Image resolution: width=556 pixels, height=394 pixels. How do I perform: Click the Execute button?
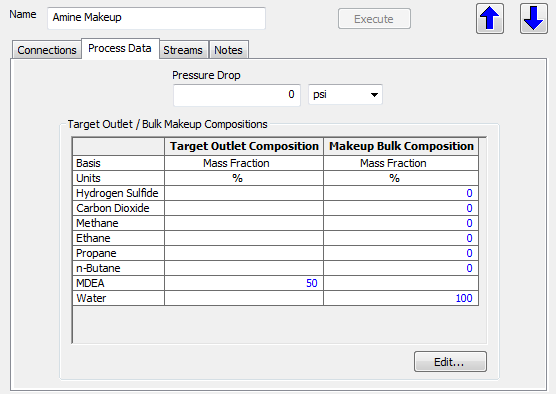[x=374, y=19]
